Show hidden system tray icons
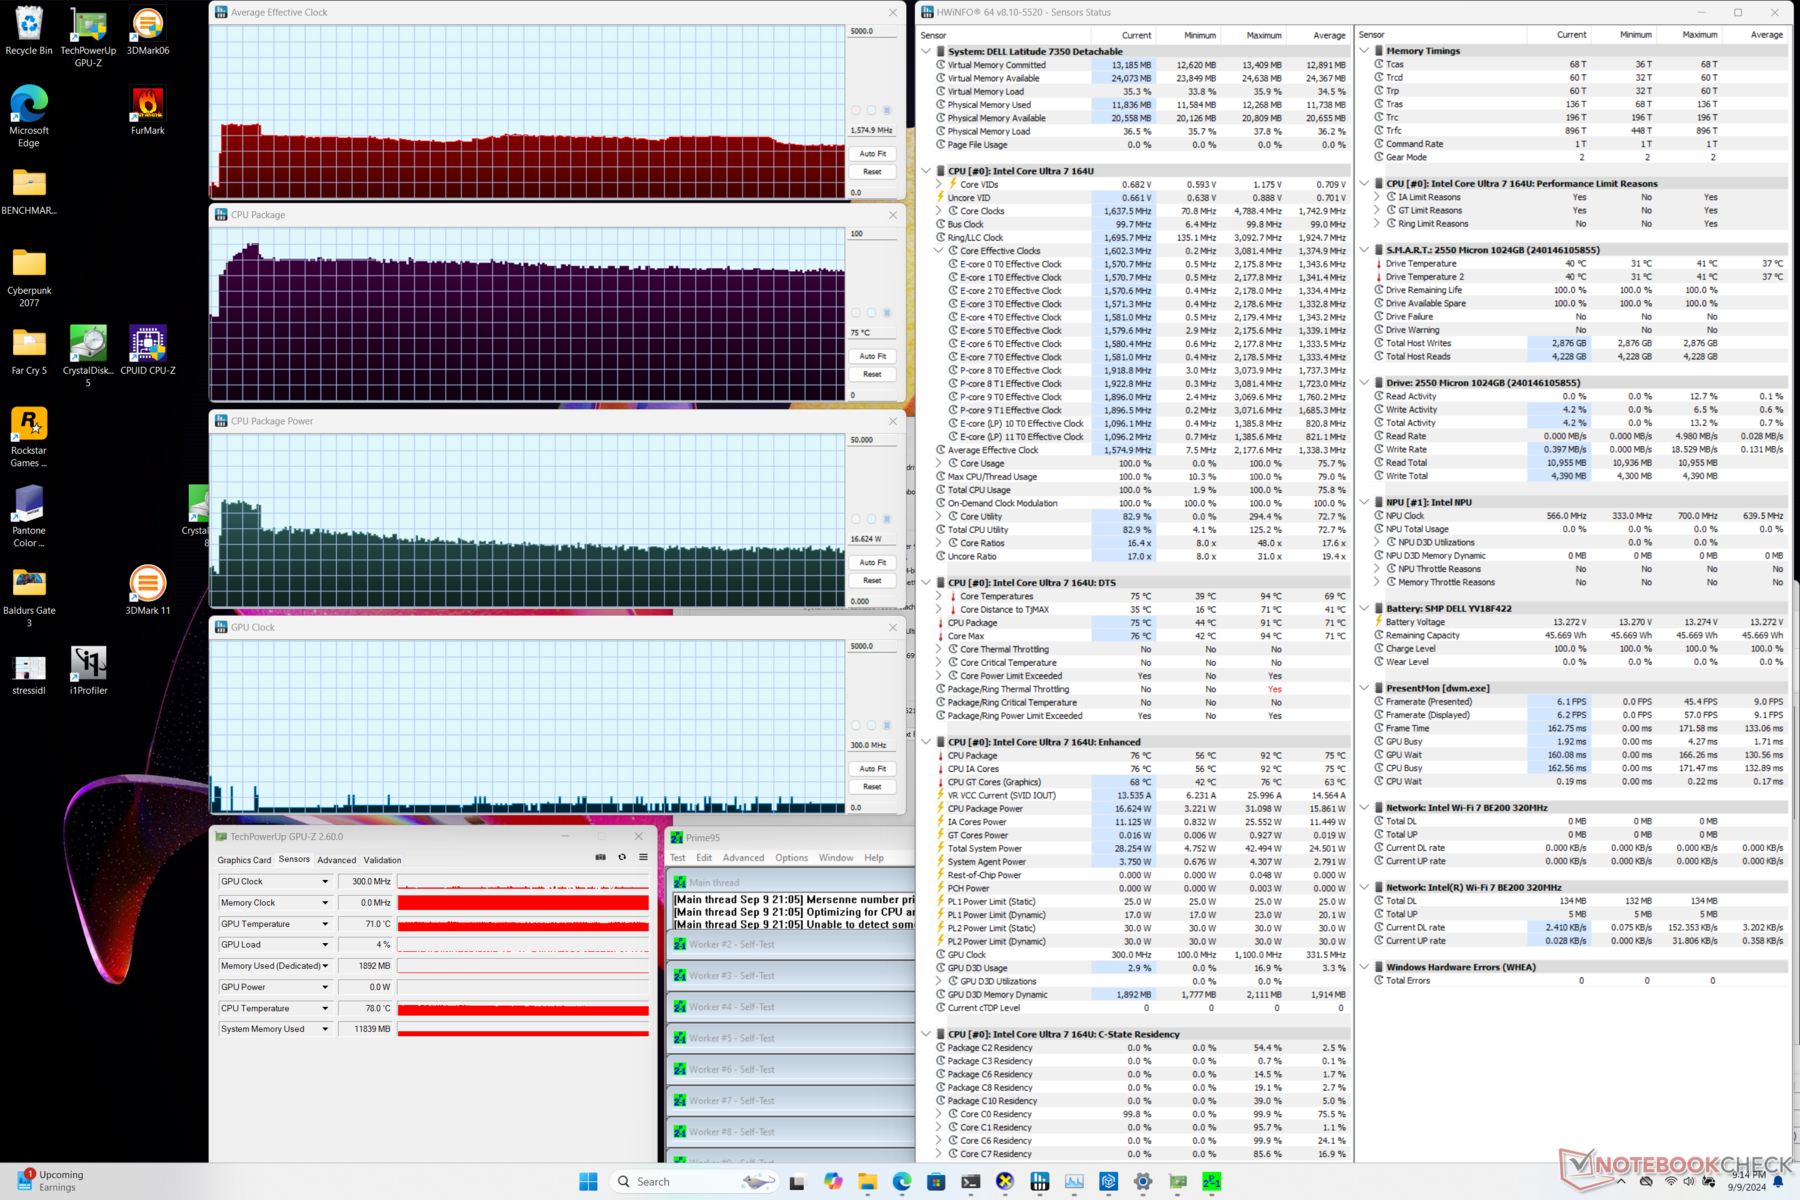 1622,1181
